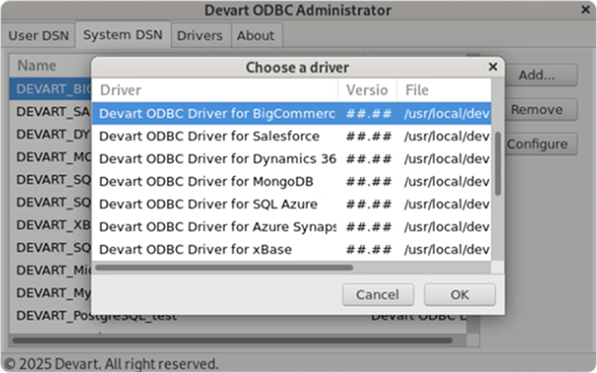This screenshot has width=597, height=373.
Task: Close the Choose a driver dialog
Action: (x=493, y=67)
